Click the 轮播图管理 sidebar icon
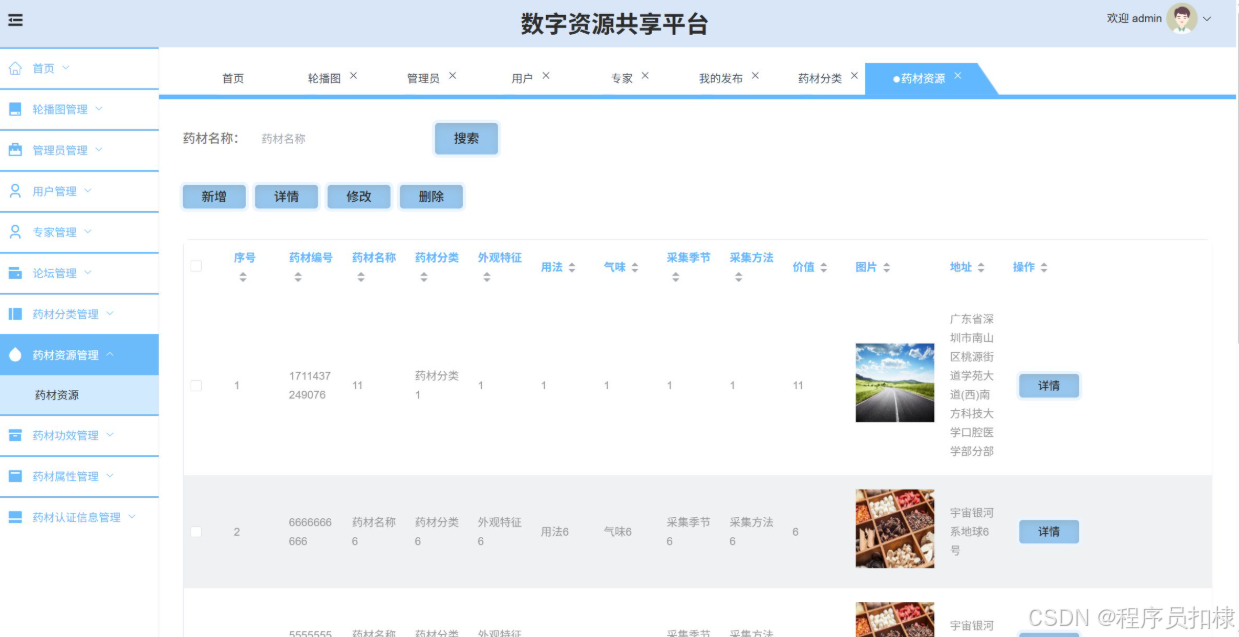 click(15, 109)
